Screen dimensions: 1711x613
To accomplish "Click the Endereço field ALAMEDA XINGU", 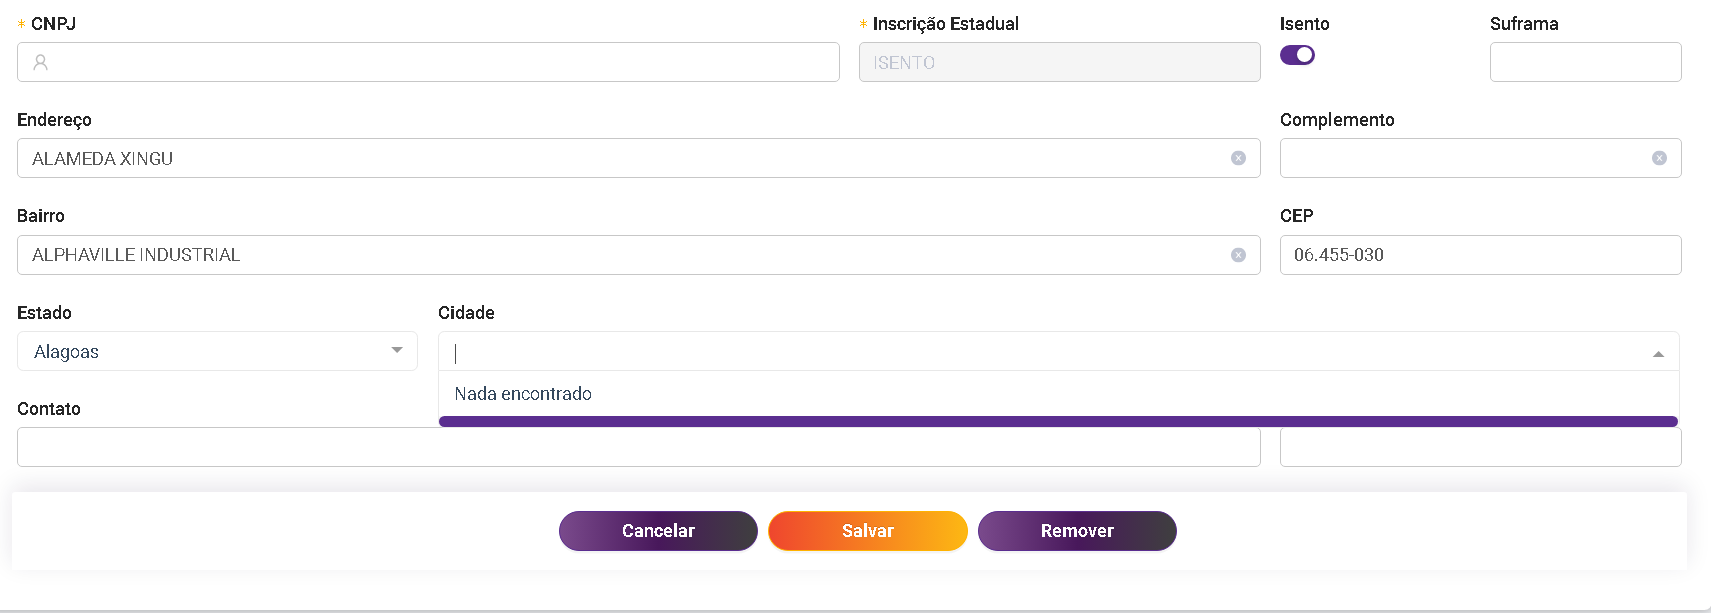I will point(620,158).
